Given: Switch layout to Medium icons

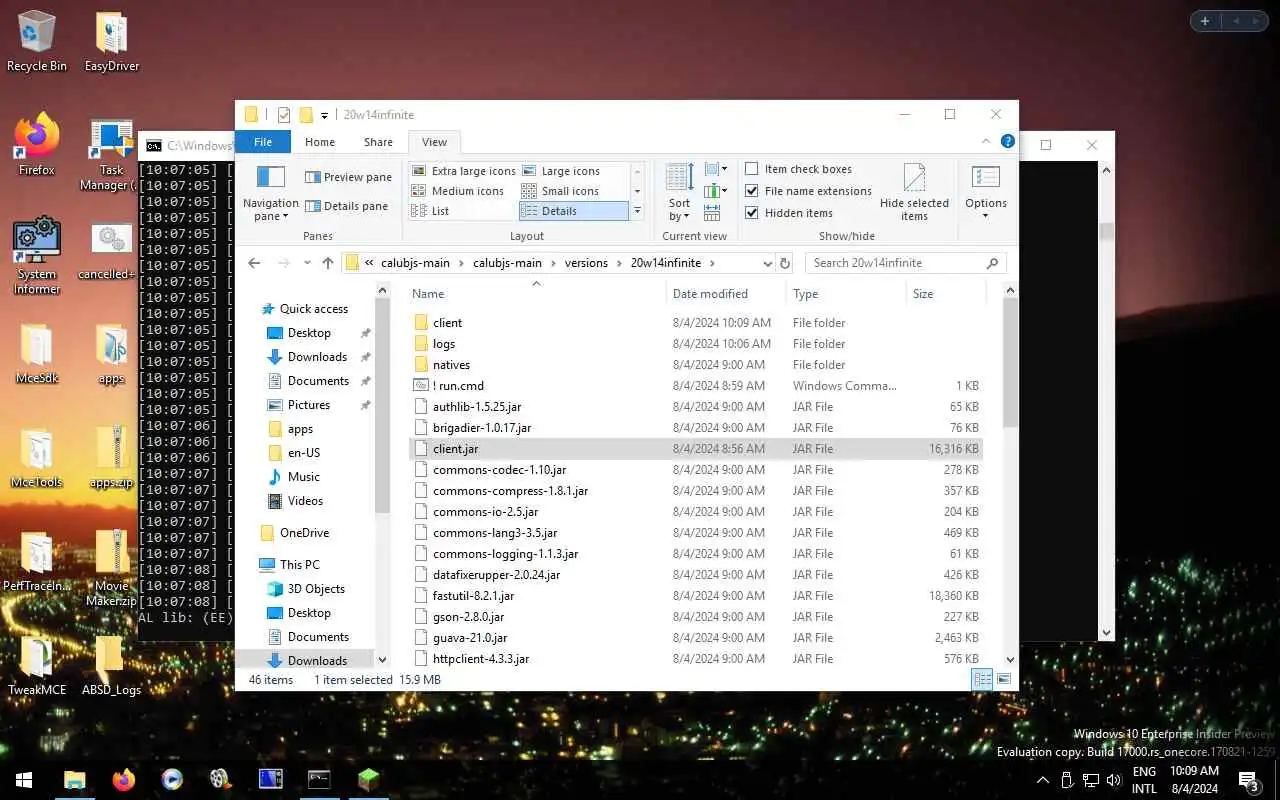Looking at the screenshot, I should [x=458, y=191].
